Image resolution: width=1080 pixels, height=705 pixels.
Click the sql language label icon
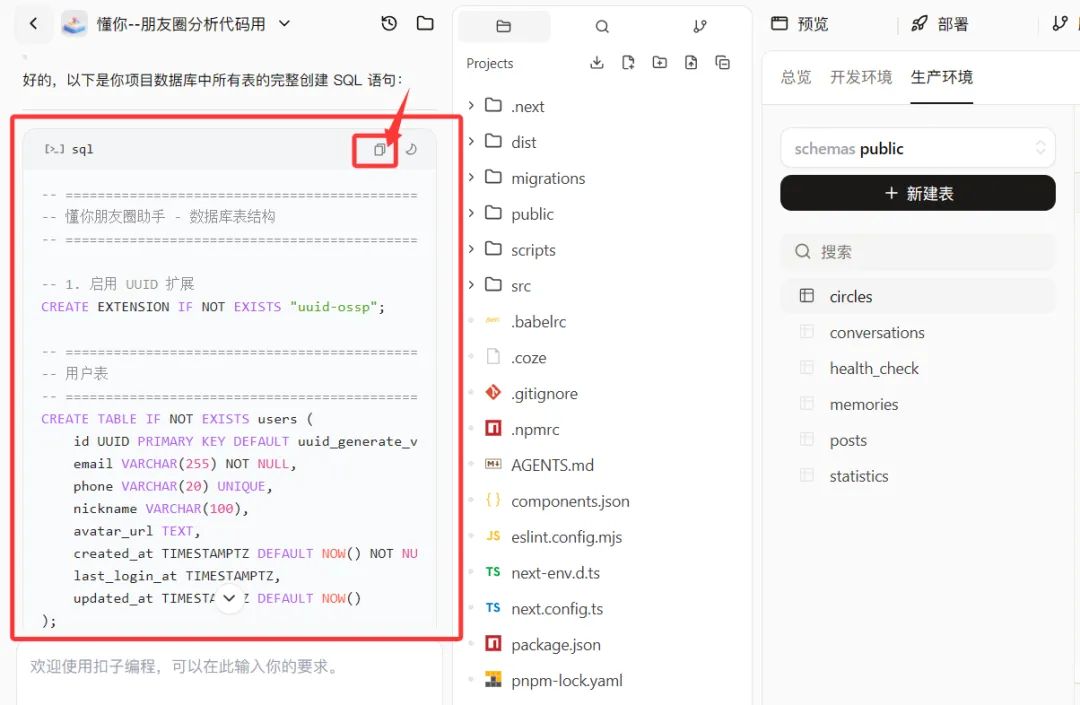pos(54,149)
